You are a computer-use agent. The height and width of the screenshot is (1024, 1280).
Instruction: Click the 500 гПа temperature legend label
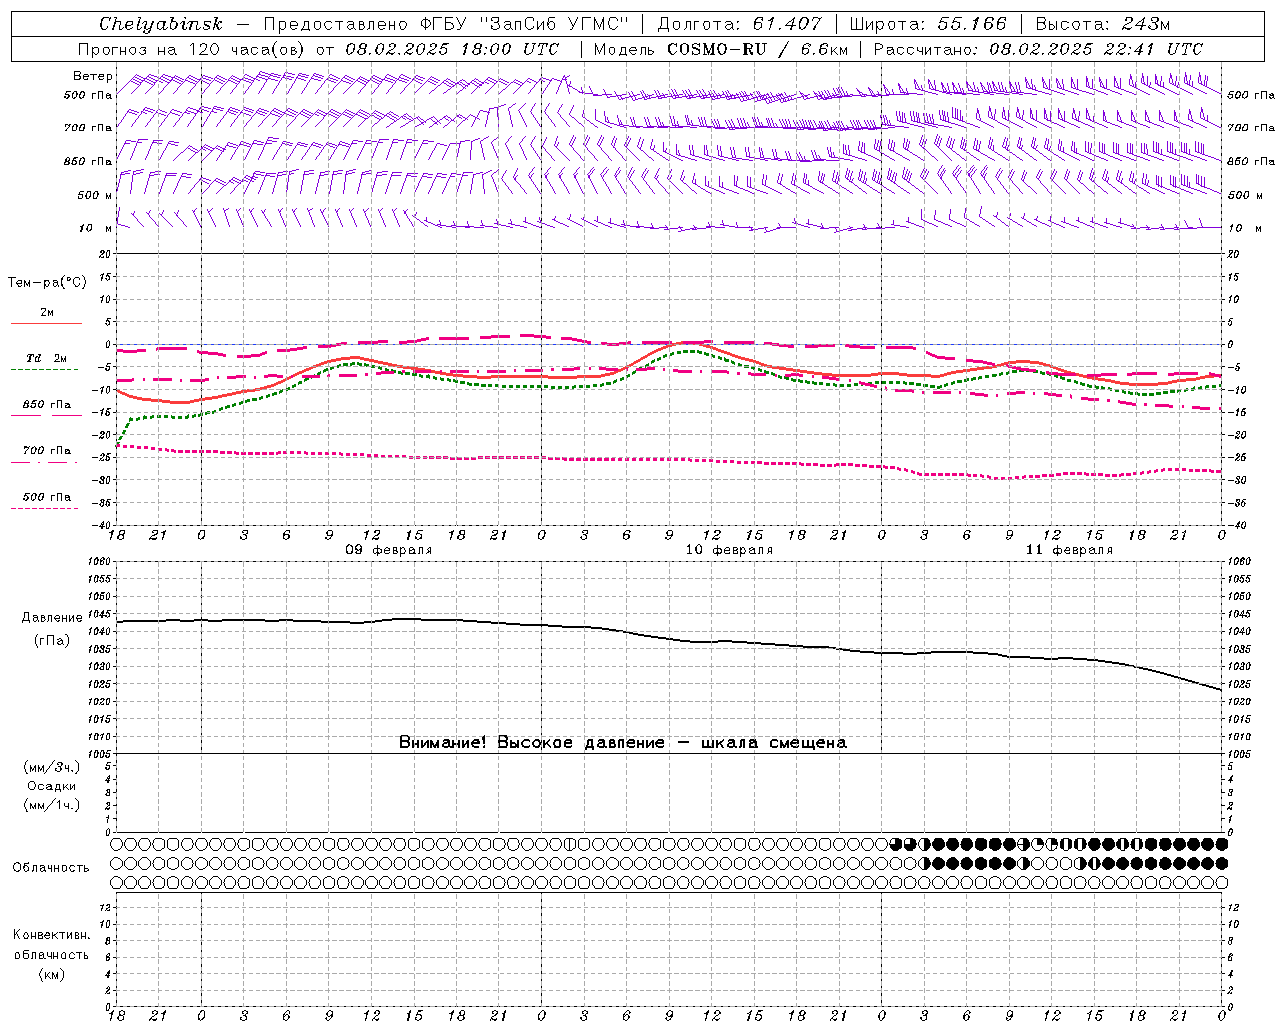click(x=47, y=497)
